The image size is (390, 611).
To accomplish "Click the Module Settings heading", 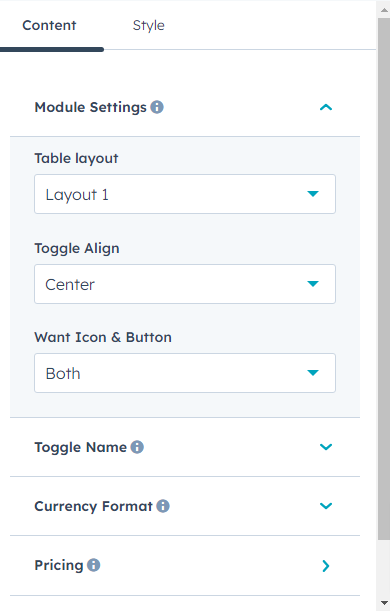I will point(90,107).
